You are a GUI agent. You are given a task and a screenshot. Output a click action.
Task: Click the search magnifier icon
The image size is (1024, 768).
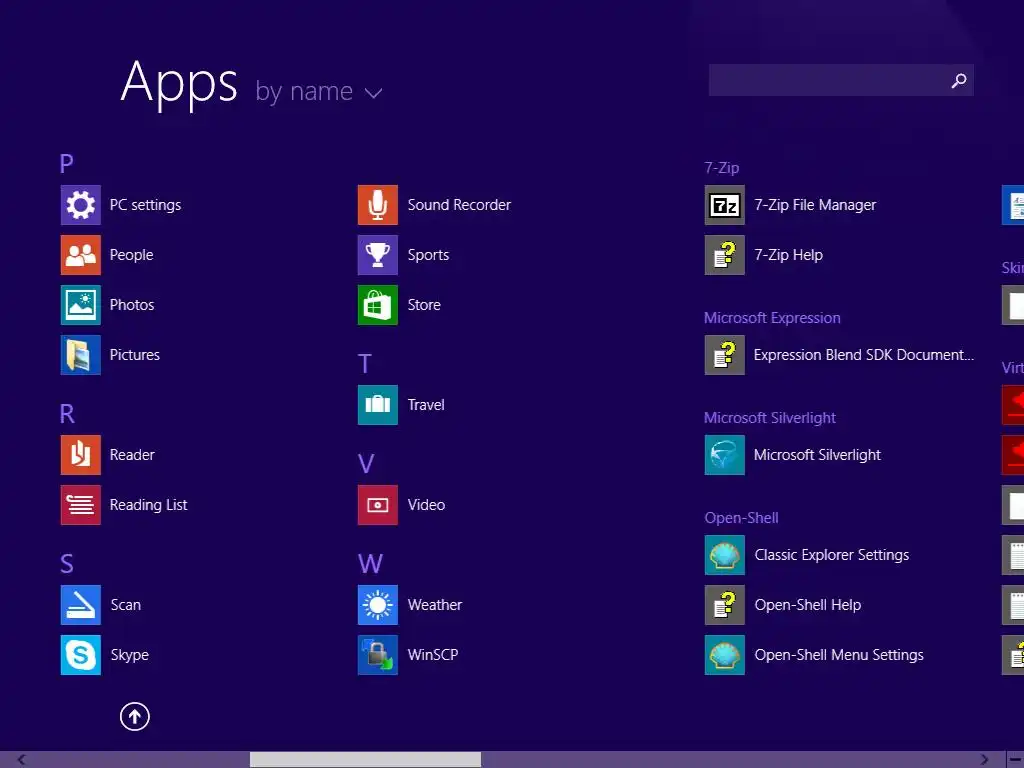pos(959,80)
